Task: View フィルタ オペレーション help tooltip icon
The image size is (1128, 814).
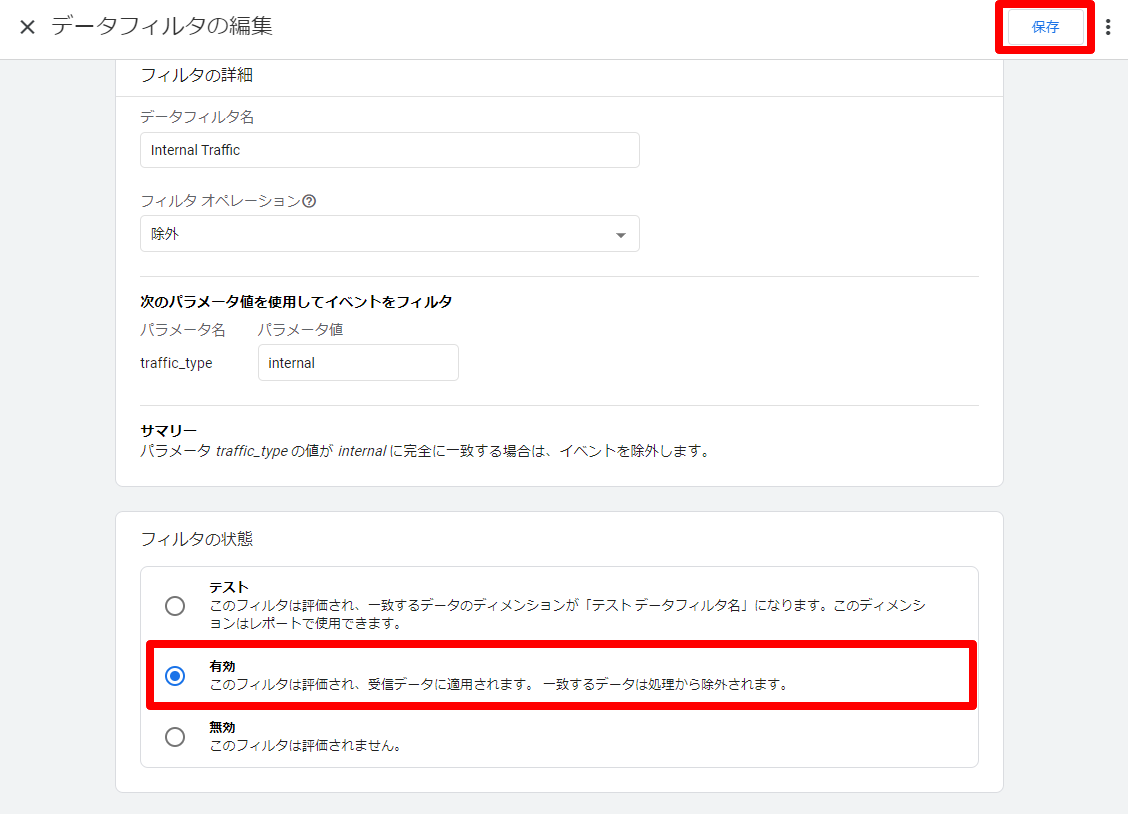Action: [x=309, y=201]
